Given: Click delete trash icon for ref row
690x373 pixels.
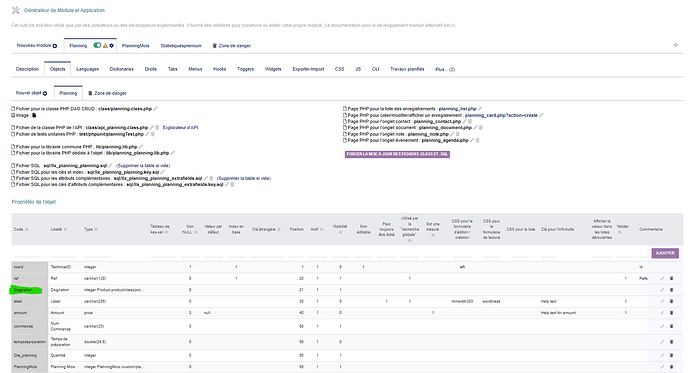Looking at the screenshot, I should coord(672,278).
